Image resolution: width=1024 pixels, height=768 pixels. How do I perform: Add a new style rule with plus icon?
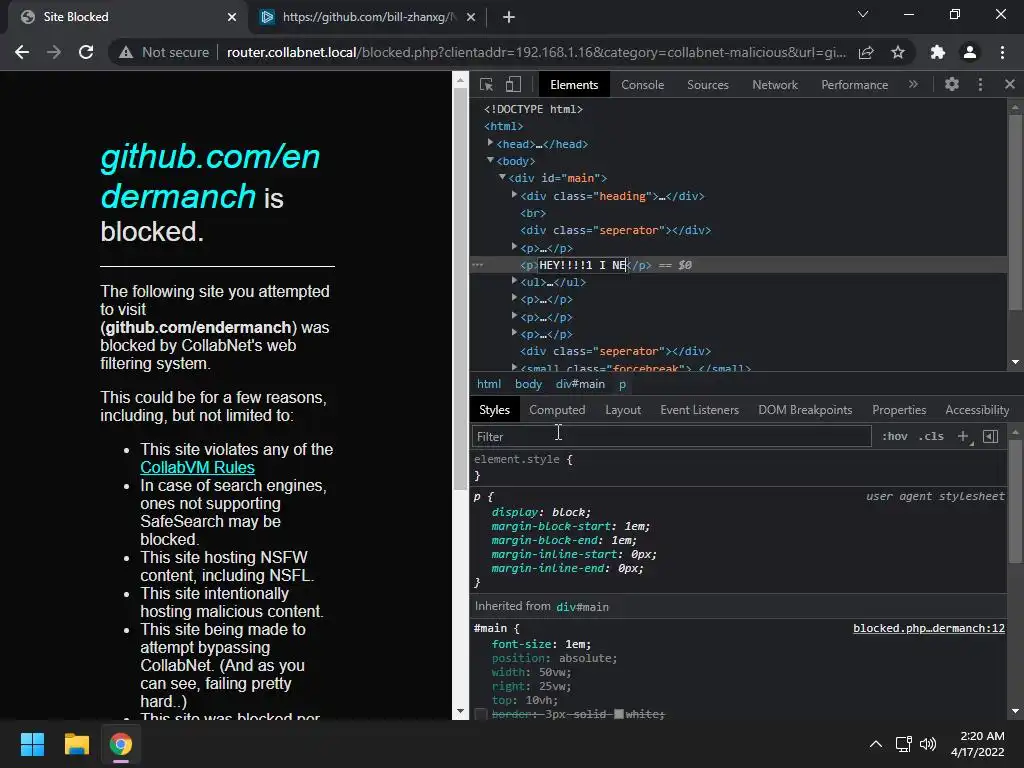pyautogui.click(x=963, y=436)
